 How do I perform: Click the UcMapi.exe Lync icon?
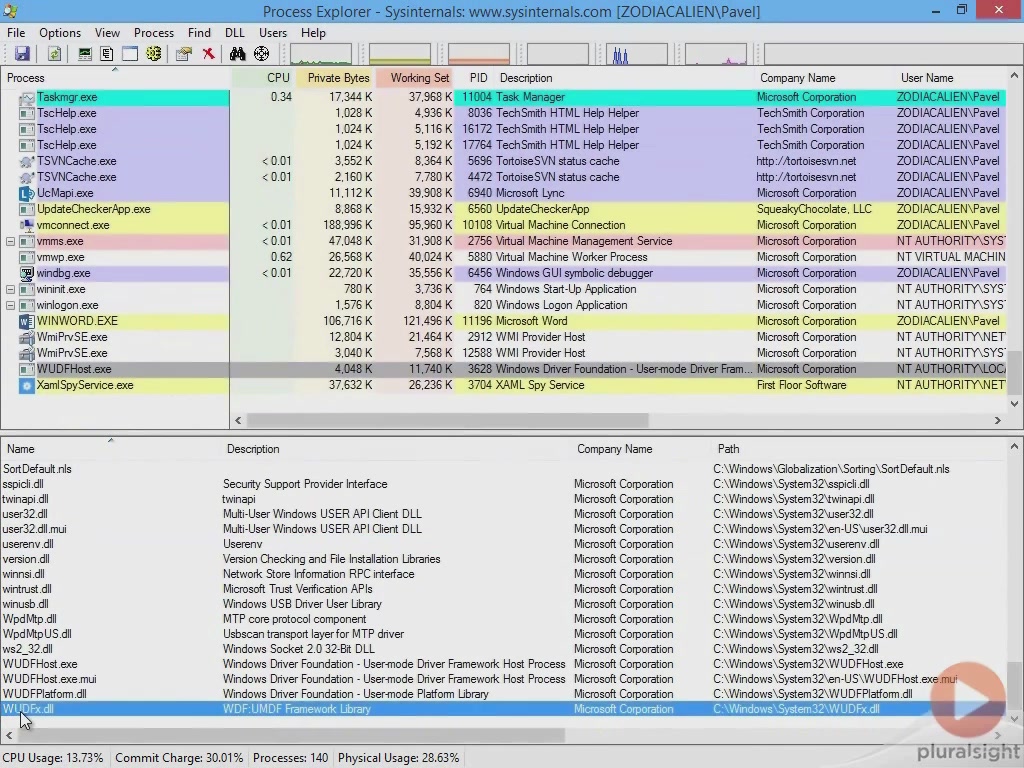click(x=27, y=193)
